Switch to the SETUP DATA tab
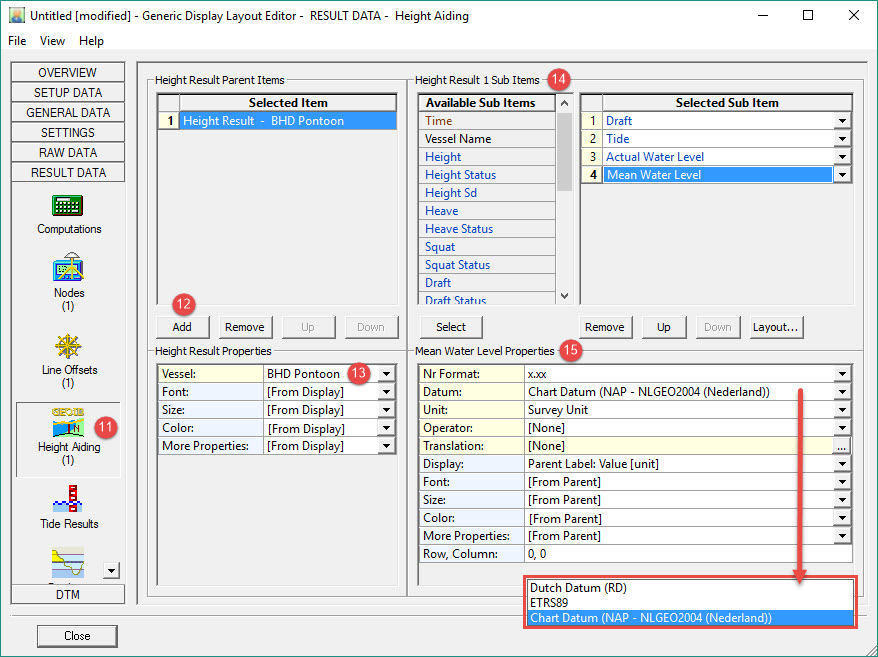This screenshot has width=878, height=657. coord(68,92)
